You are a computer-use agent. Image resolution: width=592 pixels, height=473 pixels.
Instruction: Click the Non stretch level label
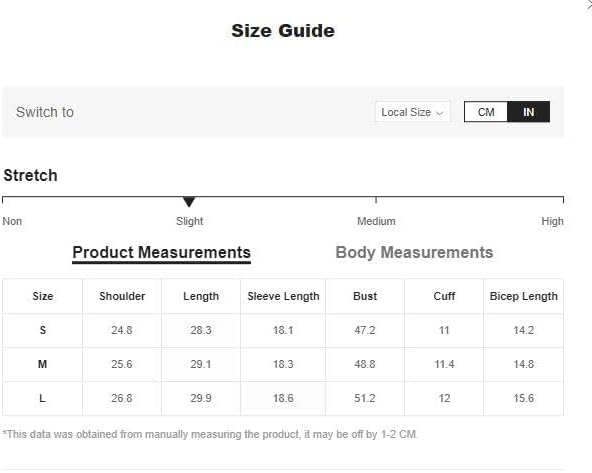pyautogui.click(x=12, y=221)
